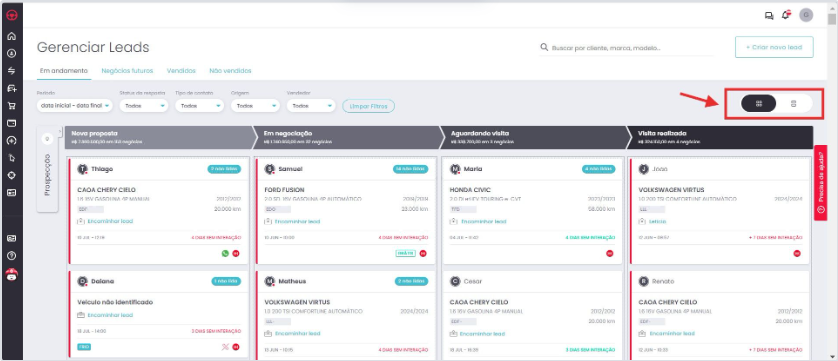Open the circled download arrow sidebar icon
Screen dimensions: 838x361
11,53
